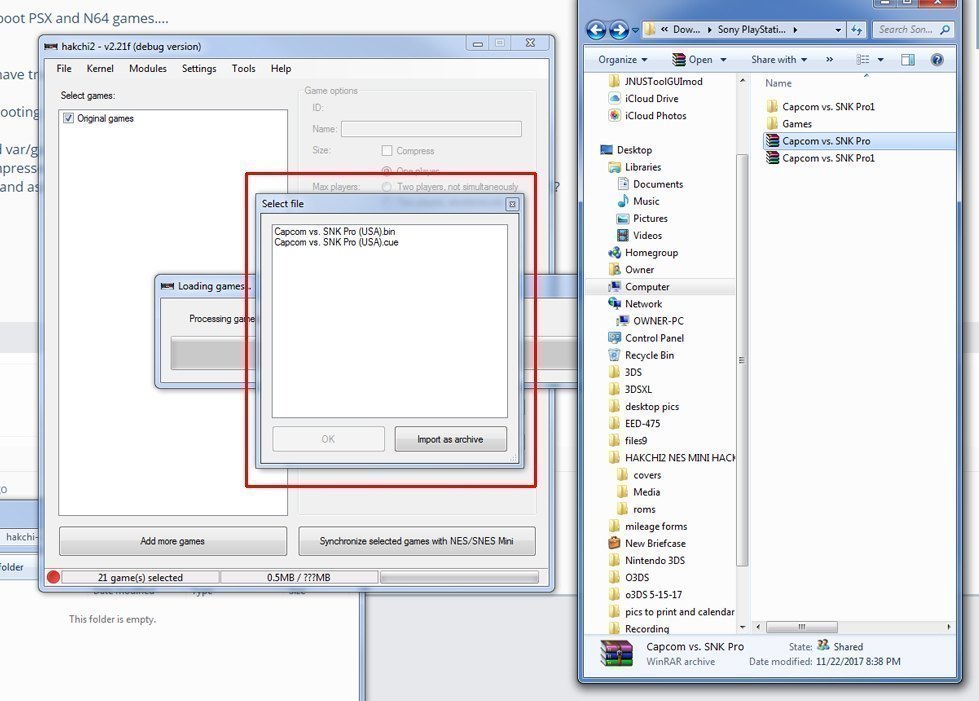Open the address bar history dropdown
Screen dimensions: 979x701
(838, 30)
